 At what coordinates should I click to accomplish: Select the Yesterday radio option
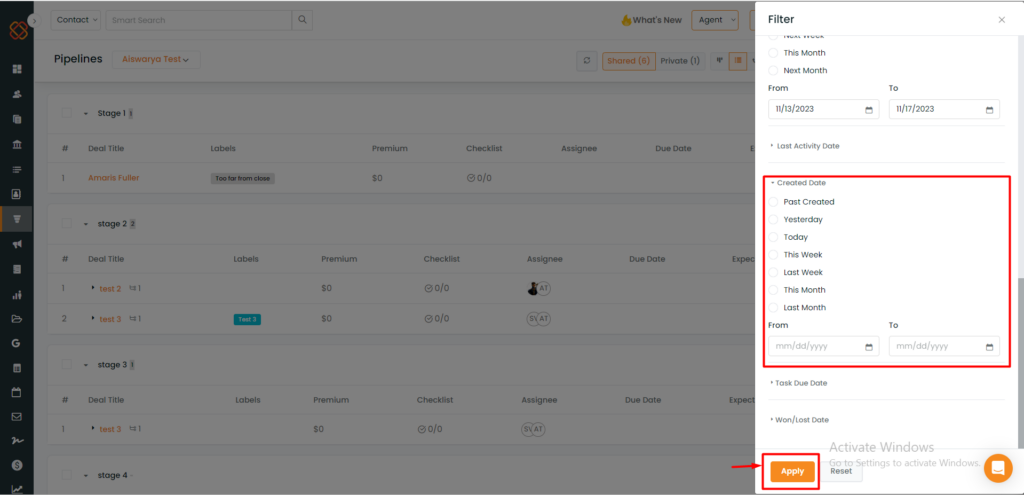click(774, 219)
